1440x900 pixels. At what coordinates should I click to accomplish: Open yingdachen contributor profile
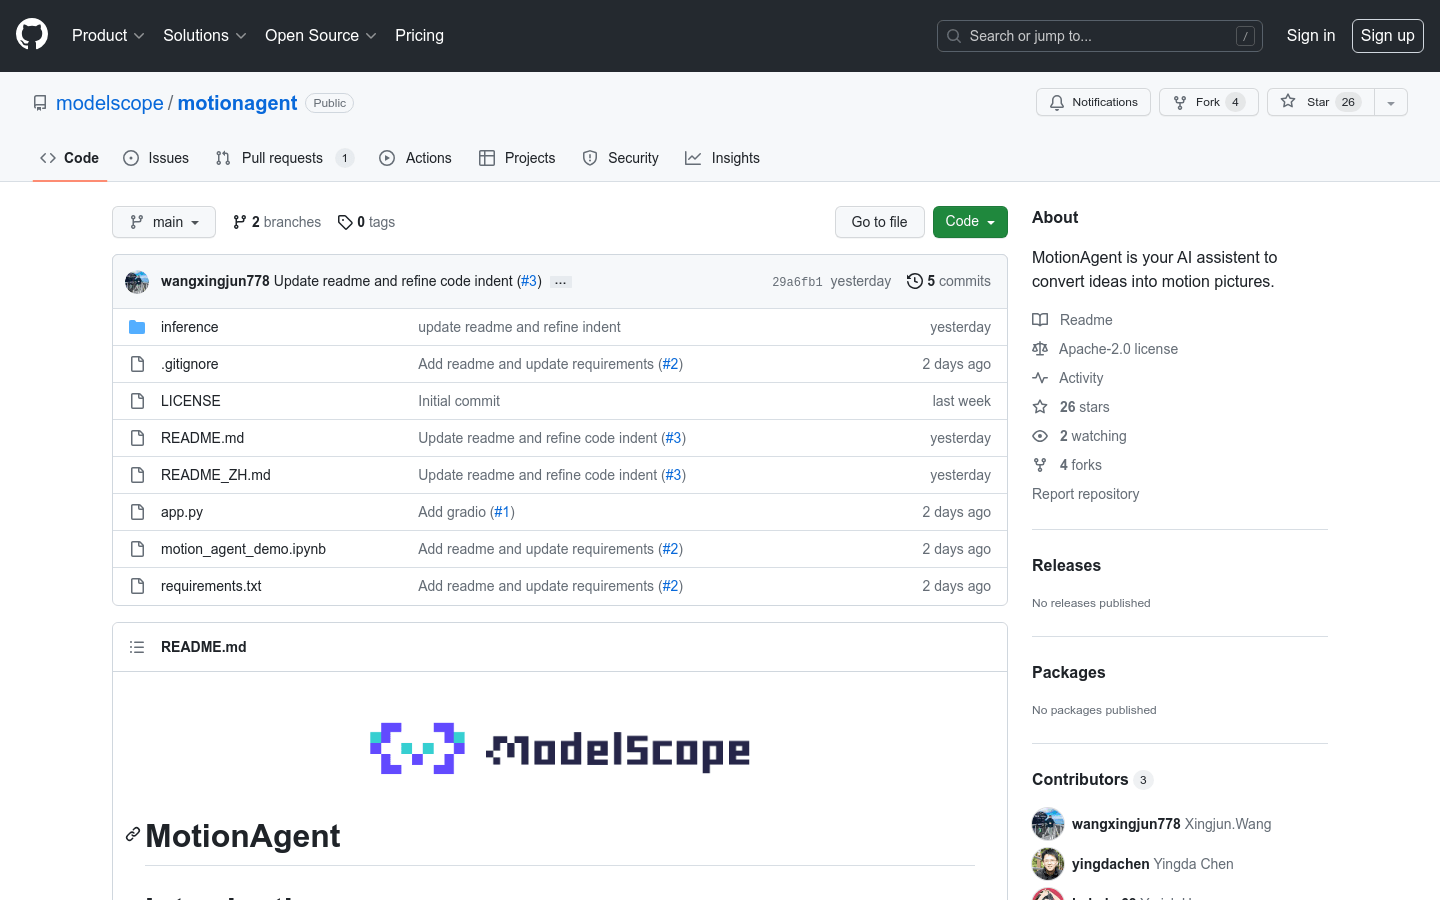click(1110, 864)
